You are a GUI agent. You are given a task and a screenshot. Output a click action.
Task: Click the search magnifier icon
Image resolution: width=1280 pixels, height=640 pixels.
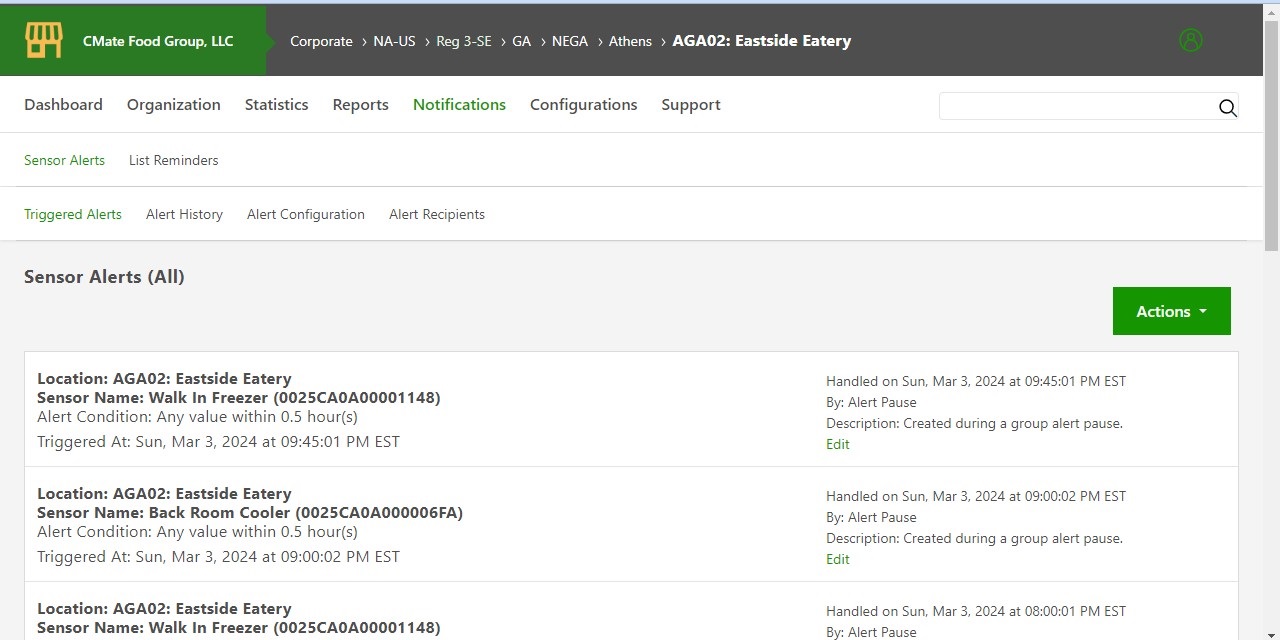1227,108
